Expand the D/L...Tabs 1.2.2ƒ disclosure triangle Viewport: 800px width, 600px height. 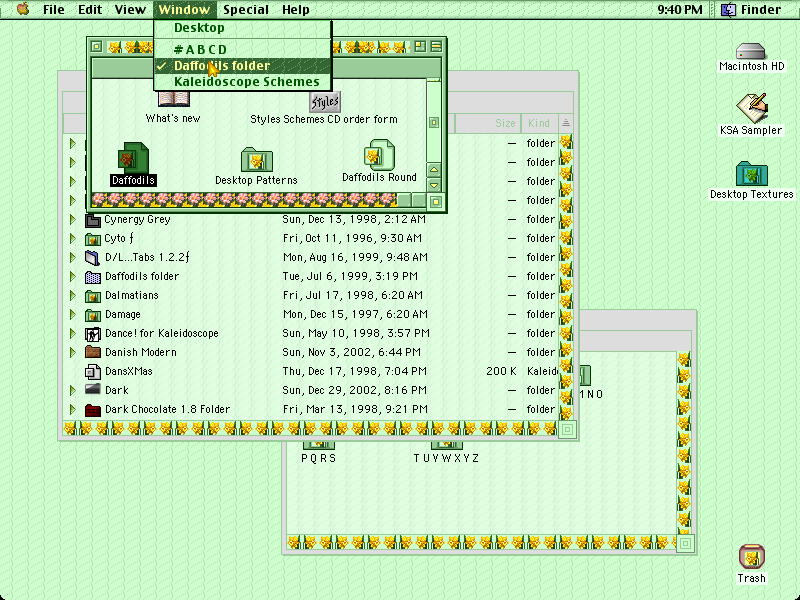click(72, 258)
